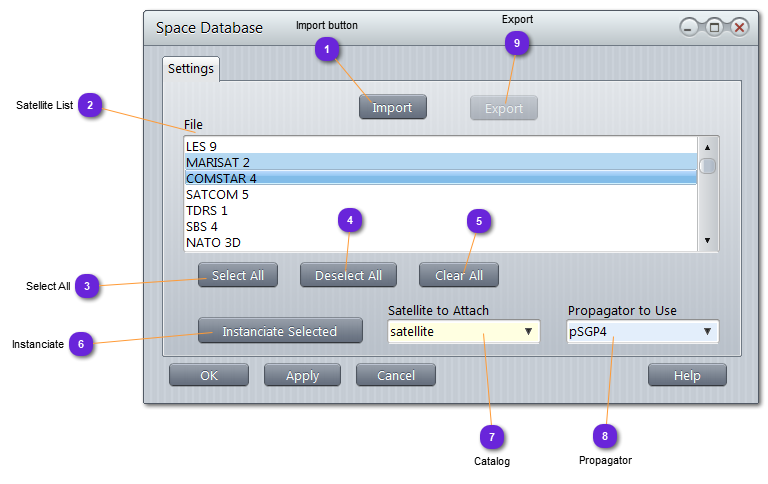Click the Import button

[x=392, y=107]
